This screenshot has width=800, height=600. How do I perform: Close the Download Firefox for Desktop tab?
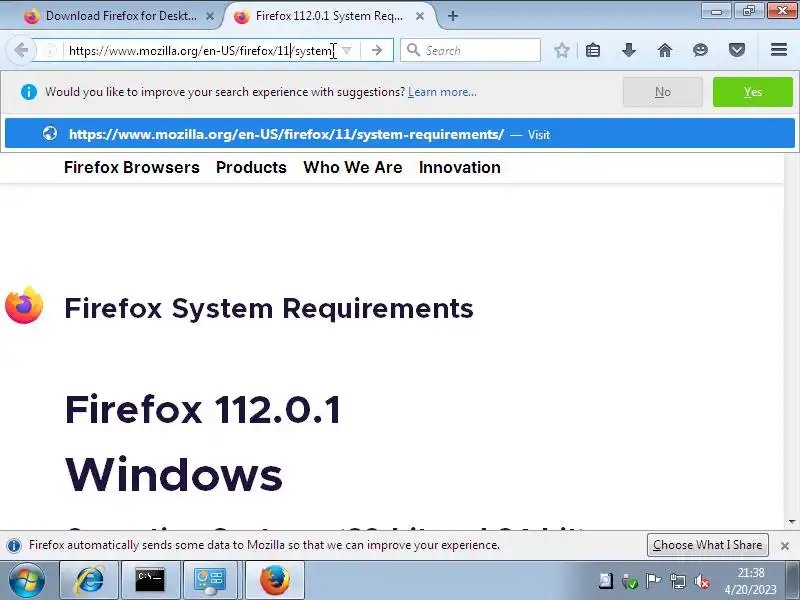(210, 16)
